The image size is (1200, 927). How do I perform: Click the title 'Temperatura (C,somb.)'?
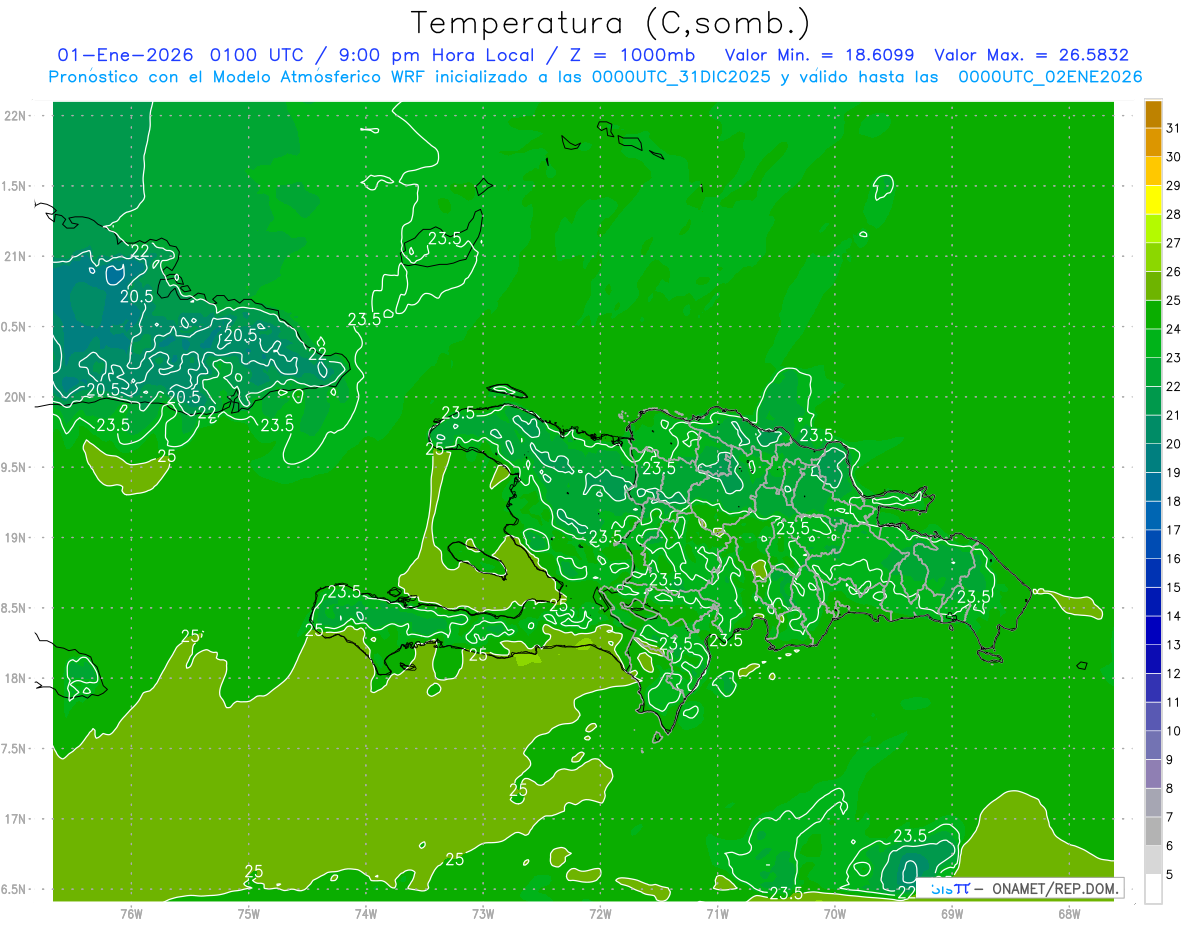(609, 23)
